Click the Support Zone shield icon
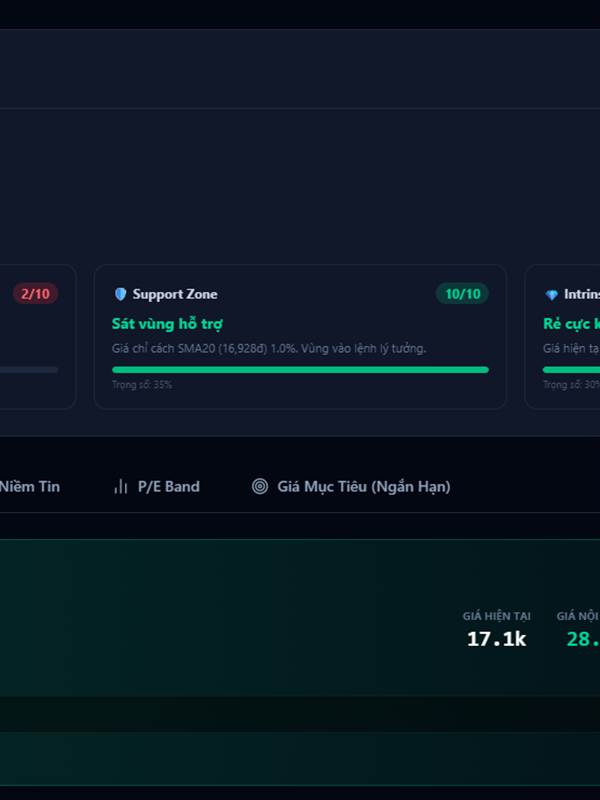Image resolution: width=600 pixels, height=800 pixels. tap(120, 294)
